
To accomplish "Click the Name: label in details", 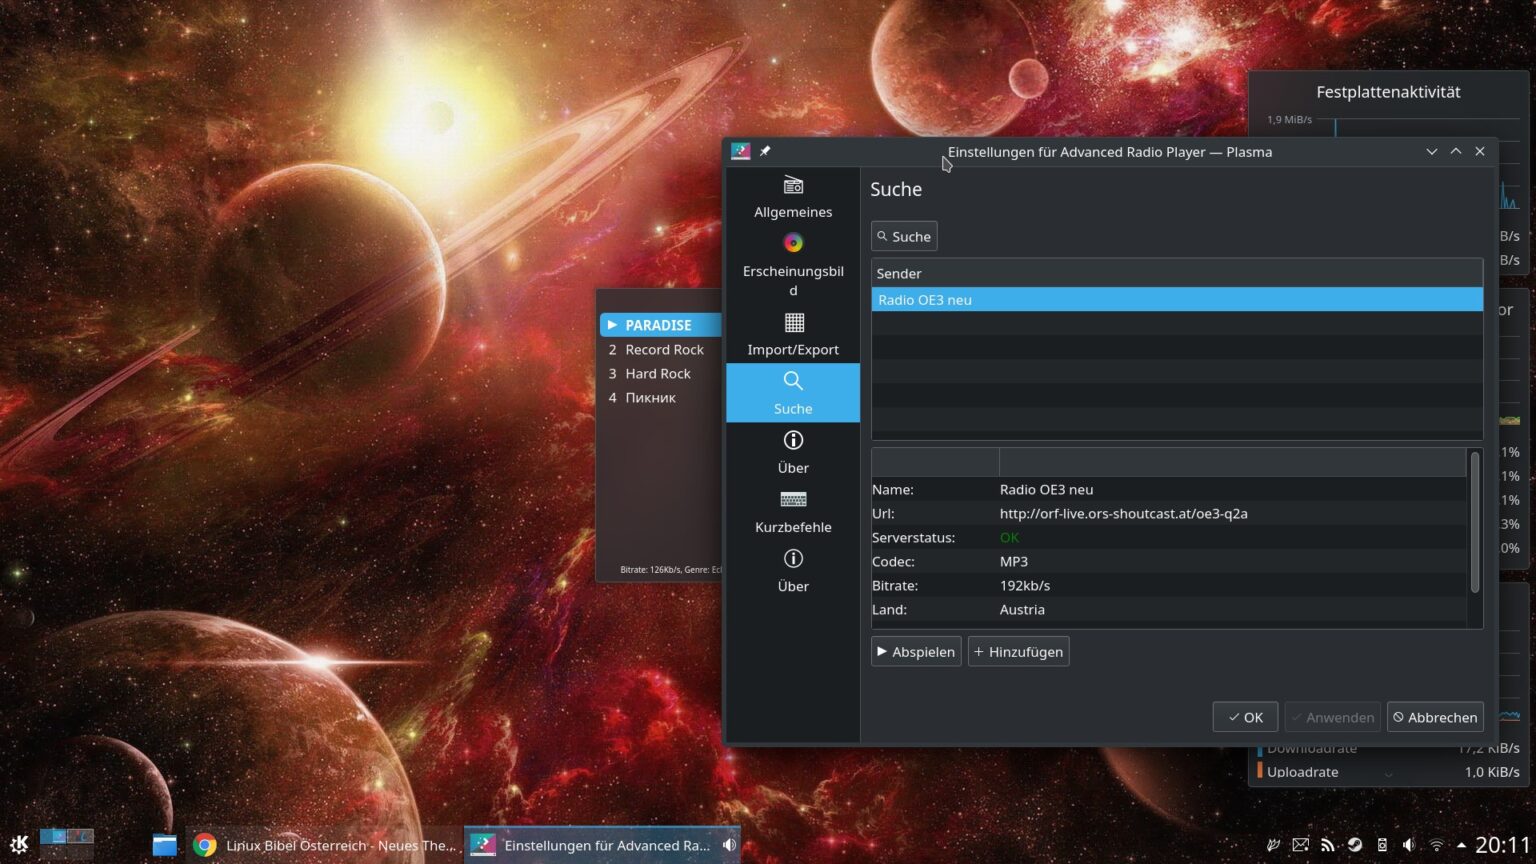I will click(x=892, y=490).
